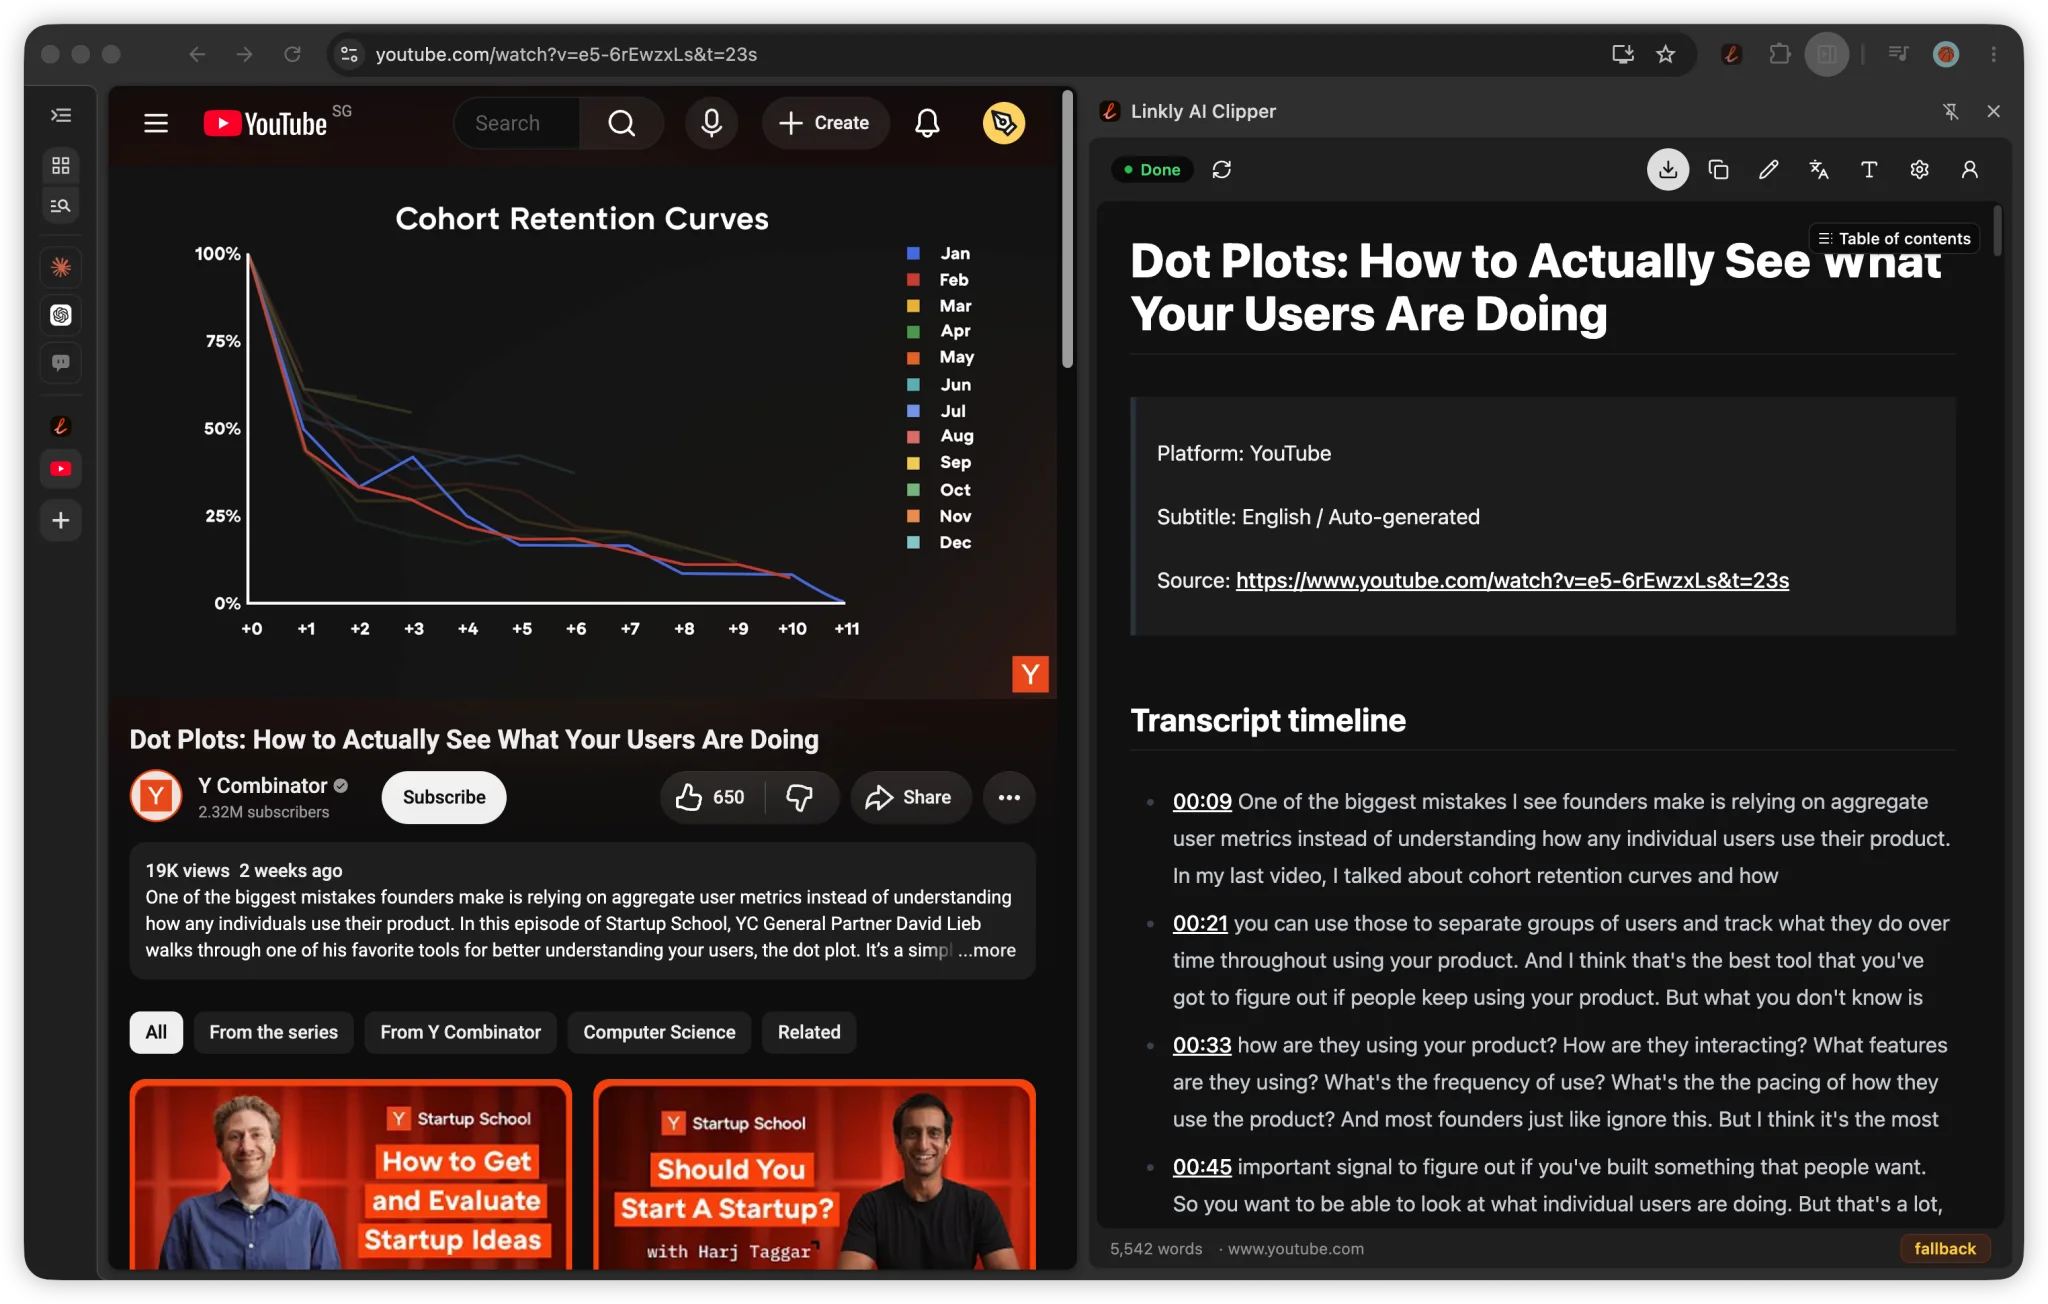Open the tab grid overview icon
Screen dimensions: 2048x1304
tap(61, 165)
